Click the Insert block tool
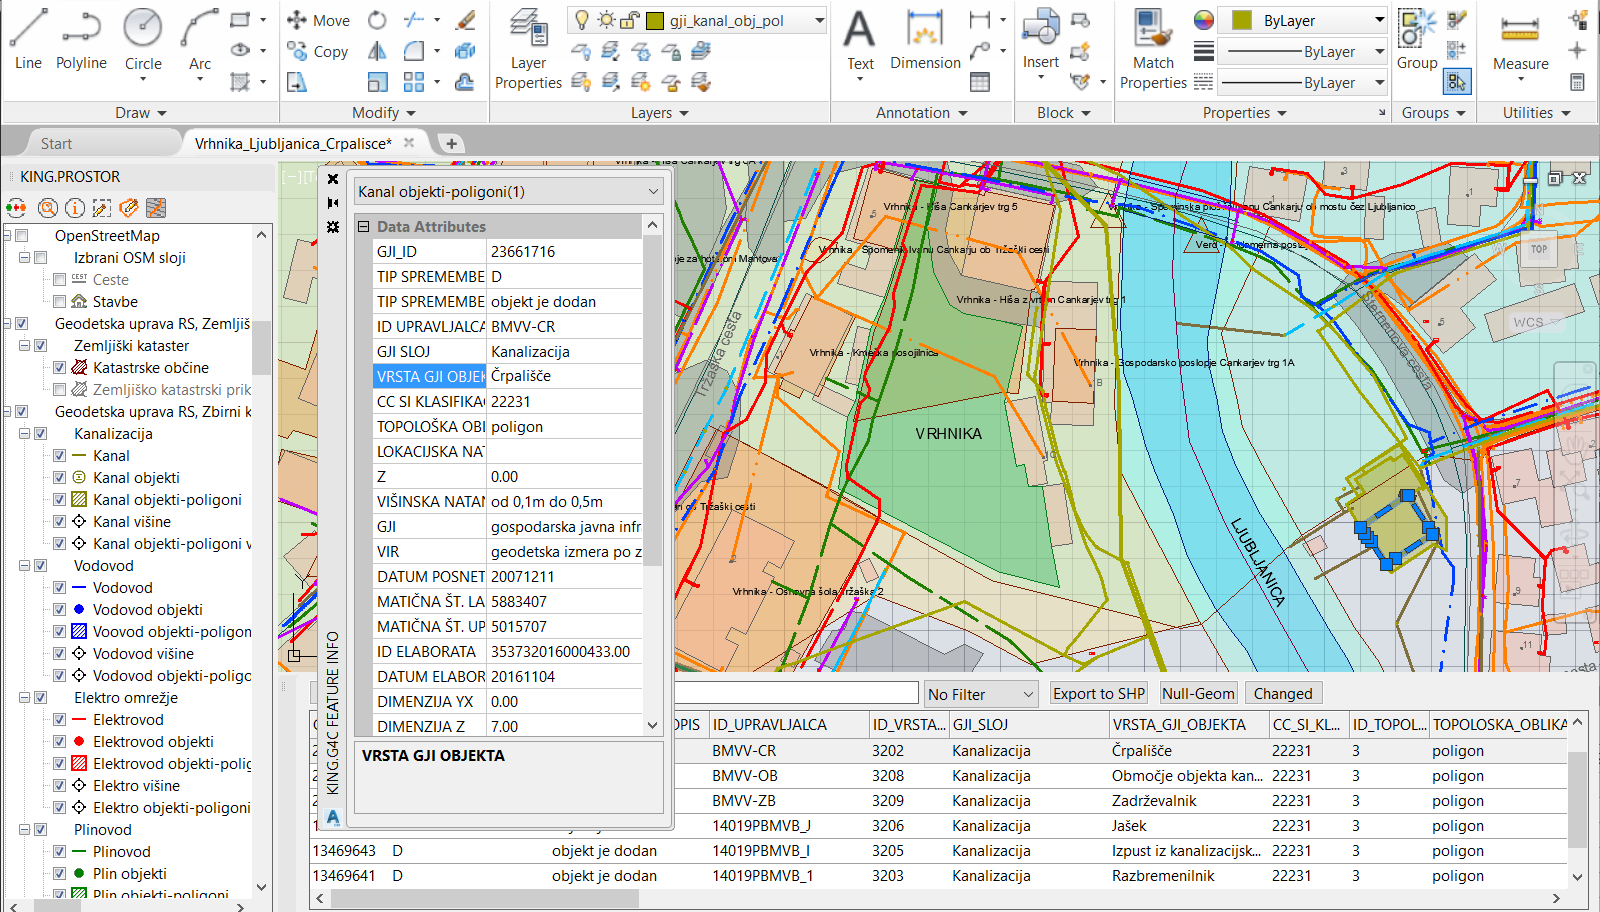The width and height of the screenshot is (1600, 912). pos(1040,40)
